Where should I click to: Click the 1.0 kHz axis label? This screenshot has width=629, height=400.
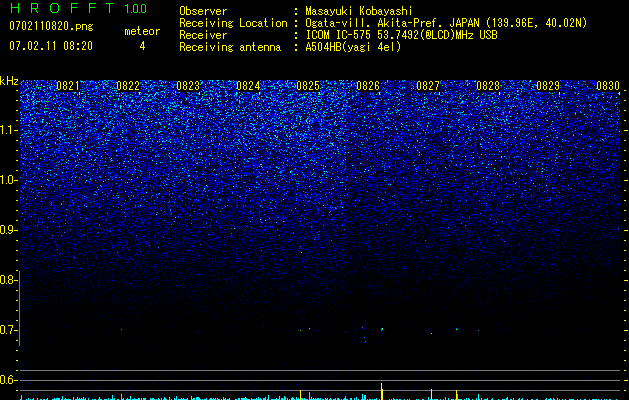[x=8, y=180]
